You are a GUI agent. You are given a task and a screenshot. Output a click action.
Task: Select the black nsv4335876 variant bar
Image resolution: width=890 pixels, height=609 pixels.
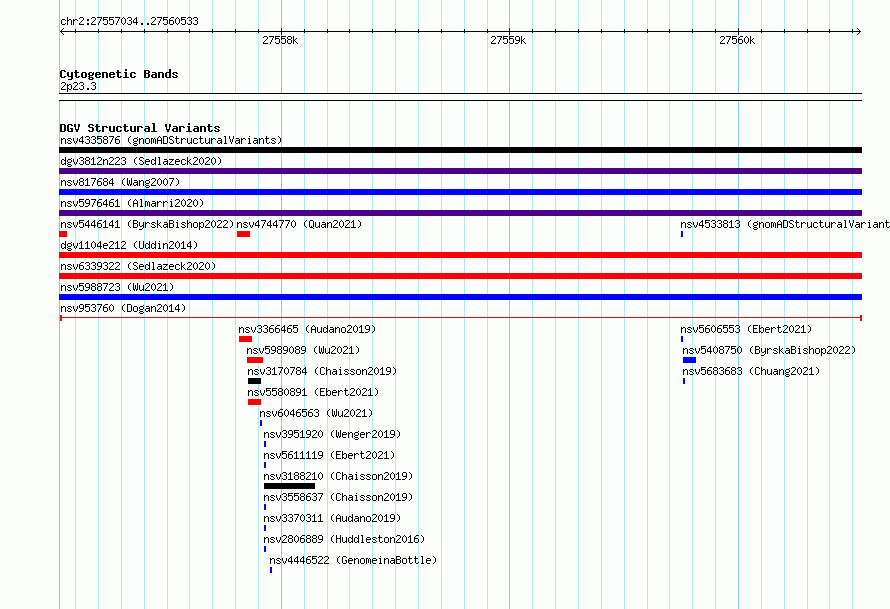[x=460, y=150]
